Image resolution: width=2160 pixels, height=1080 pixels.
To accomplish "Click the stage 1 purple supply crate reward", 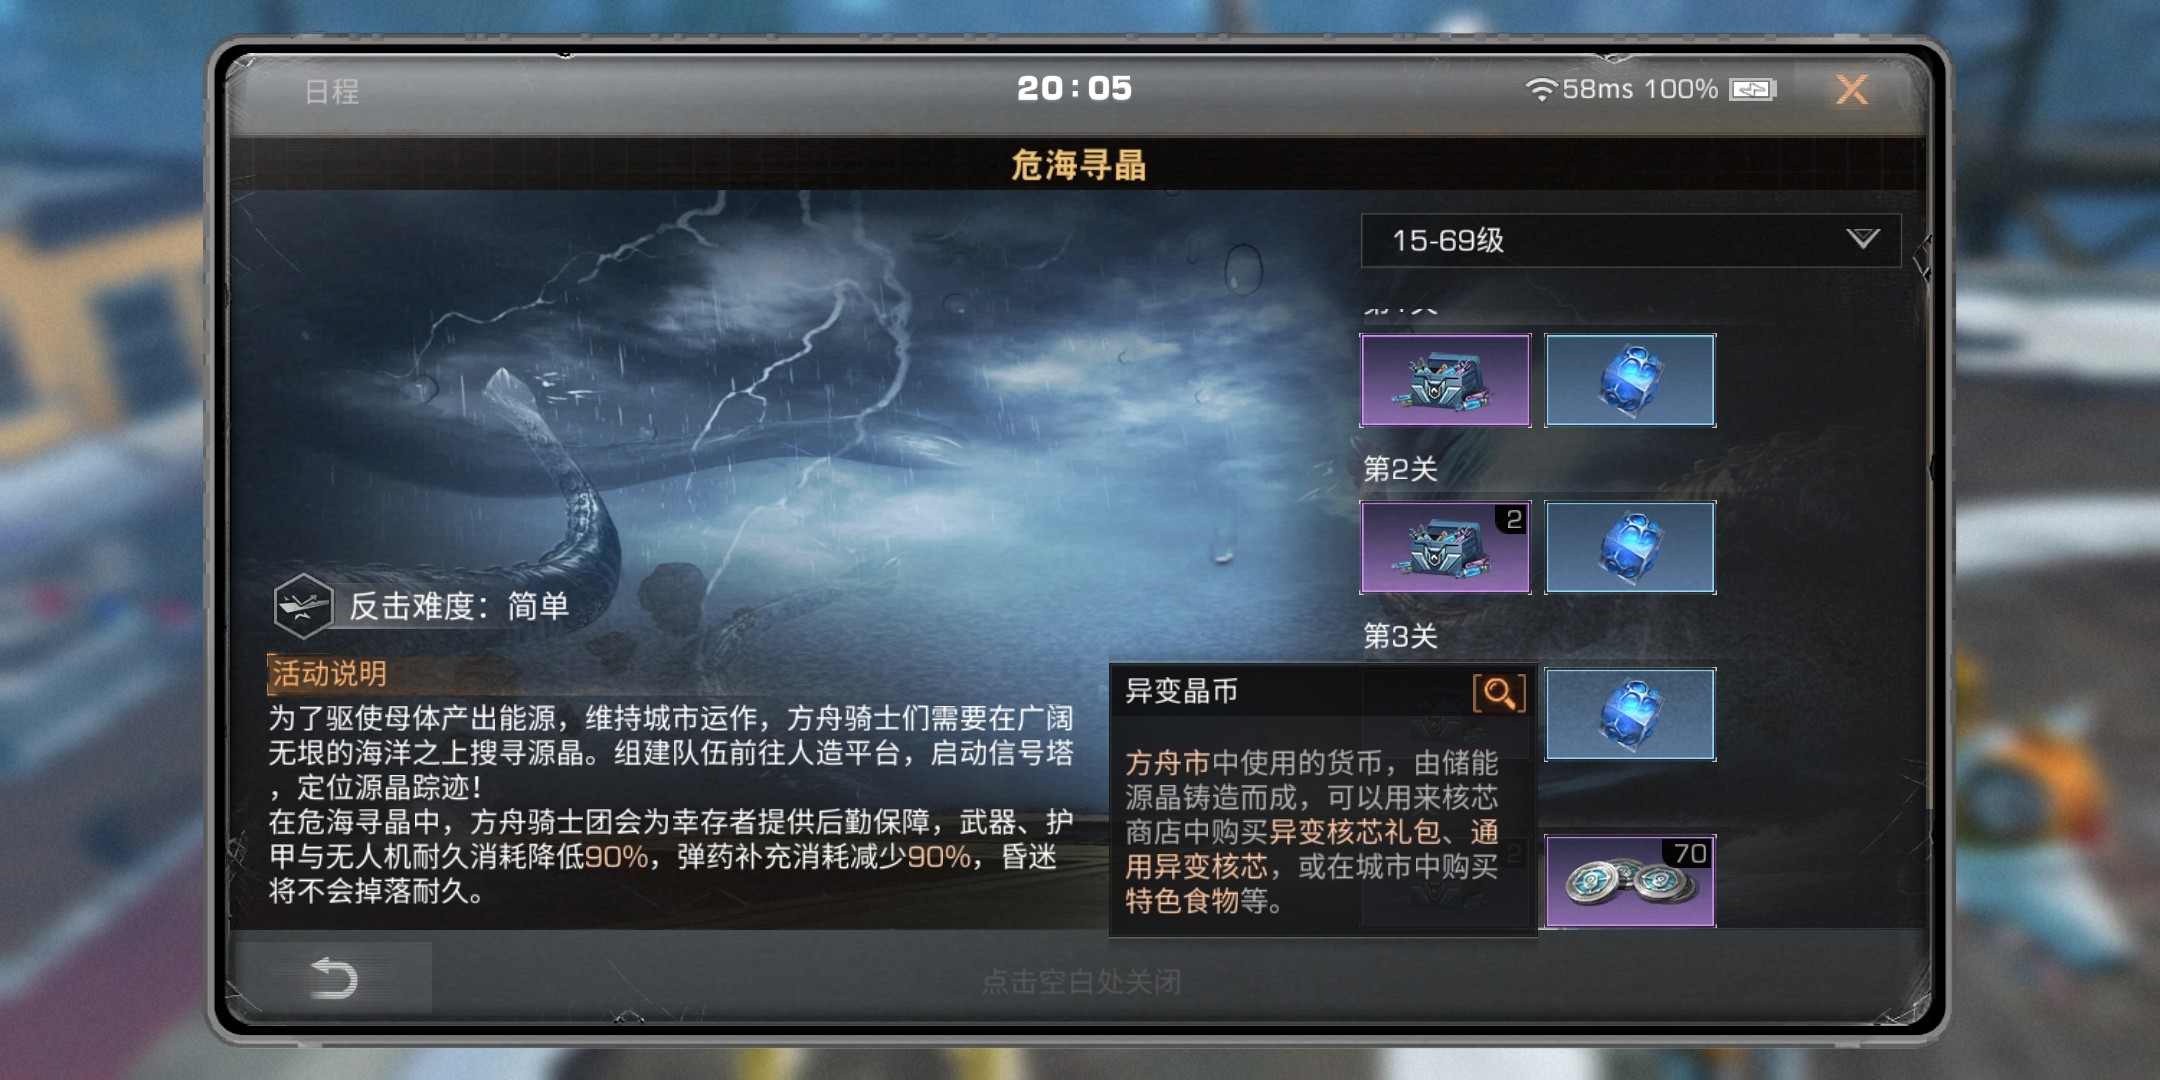I will pyautogui.click(x=1445, y=380).
